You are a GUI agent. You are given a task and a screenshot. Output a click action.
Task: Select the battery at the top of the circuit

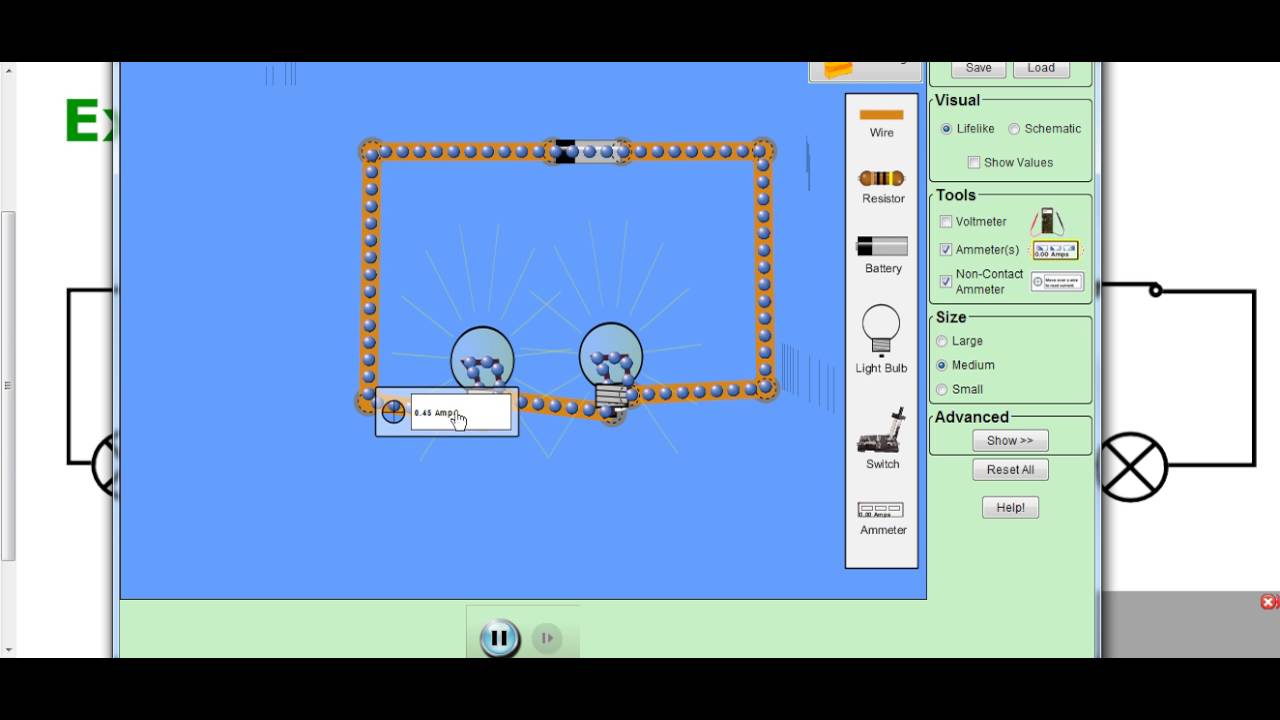click(x=588, y=151)
